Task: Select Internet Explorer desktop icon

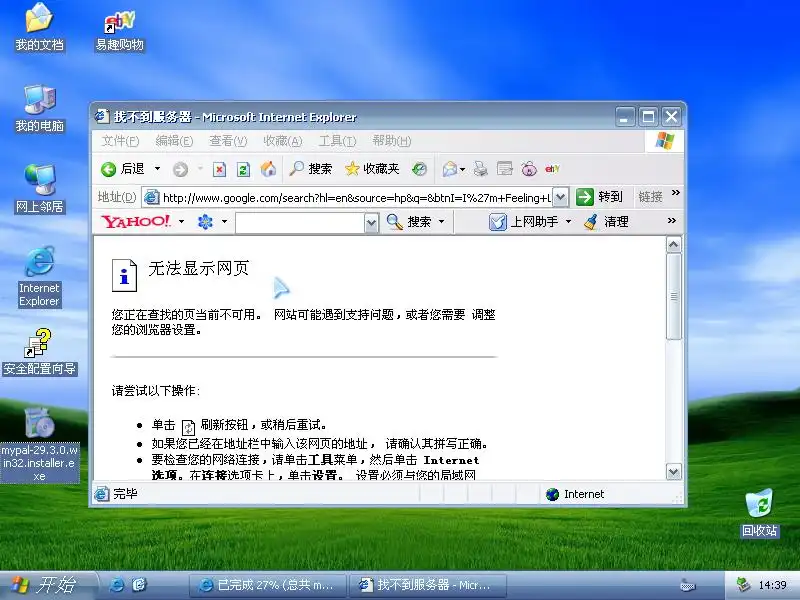Action: pos(39,277)
